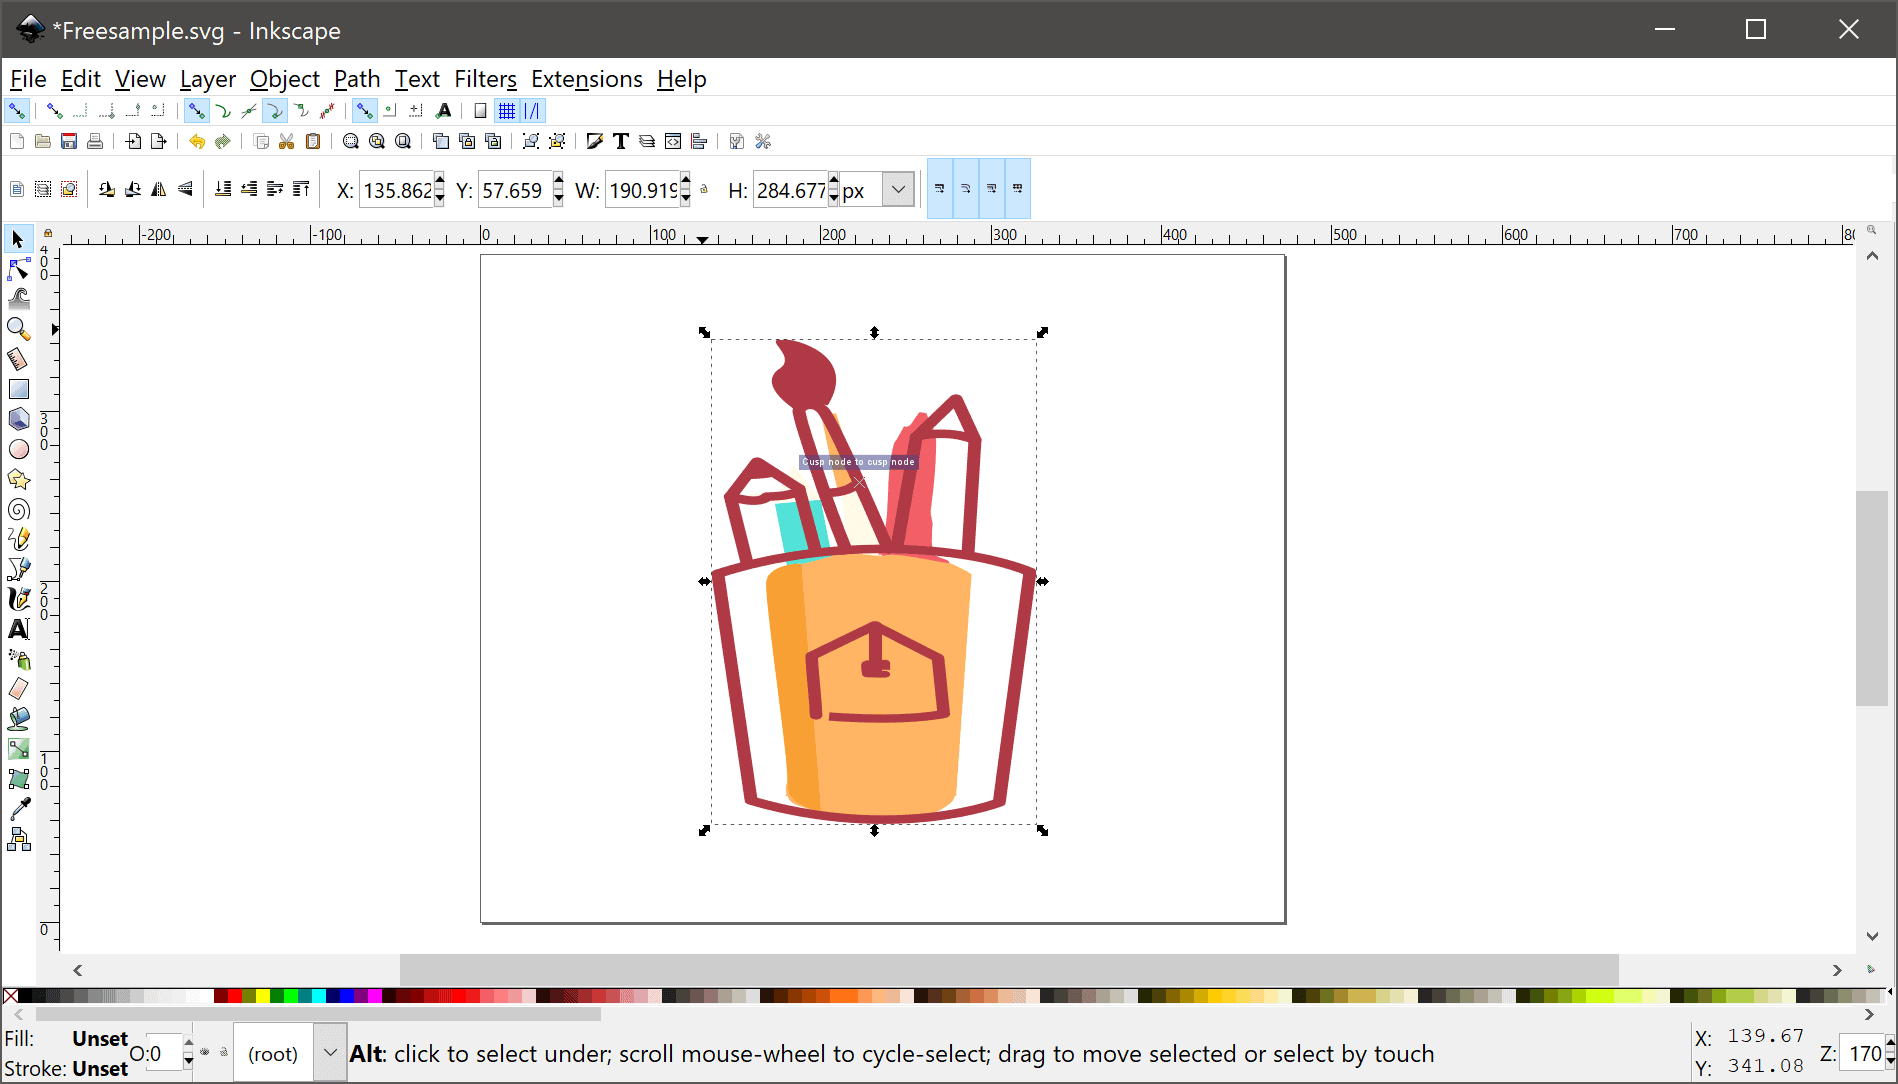Click the Flip Horizontal button
The height and width of the screenshot is (1084, 1898).
click(158, 189)
